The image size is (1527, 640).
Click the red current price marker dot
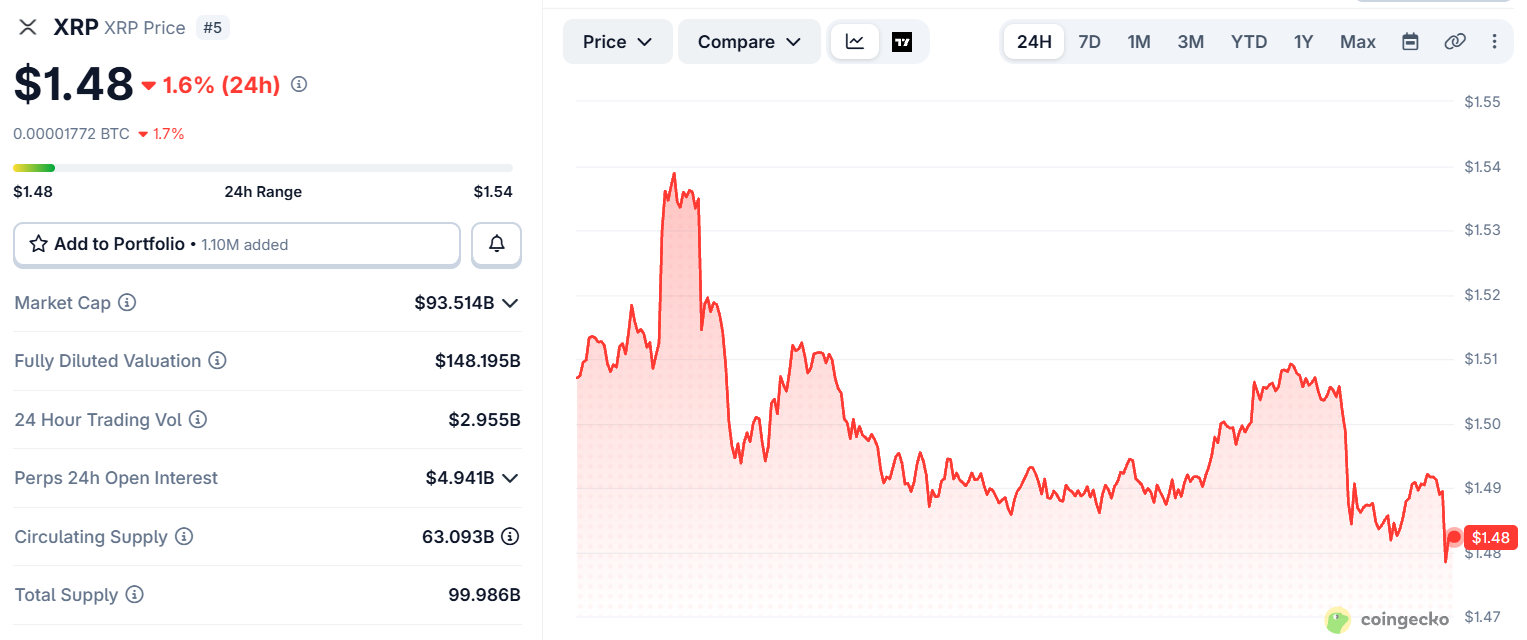[x=1454, y=537]
